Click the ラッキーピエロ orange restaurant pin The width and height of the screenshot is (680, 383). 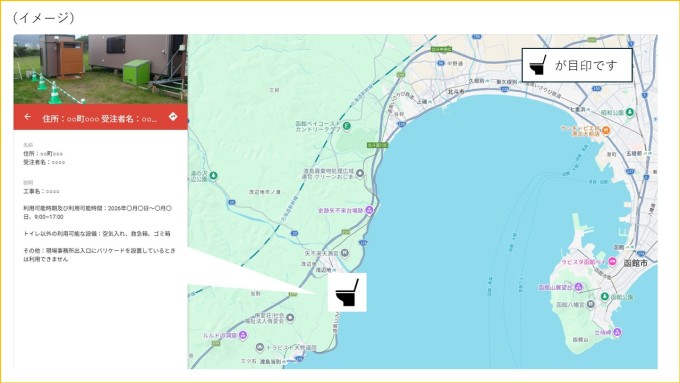coord(606,130)
